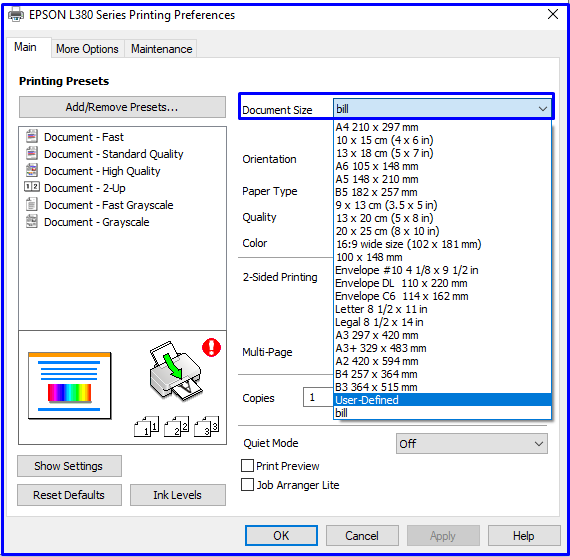This screenshot has height=557, width=570.
Task: Open the Quiet Mode dropdown
Action: pyautogui.click(x=471, y=444)
